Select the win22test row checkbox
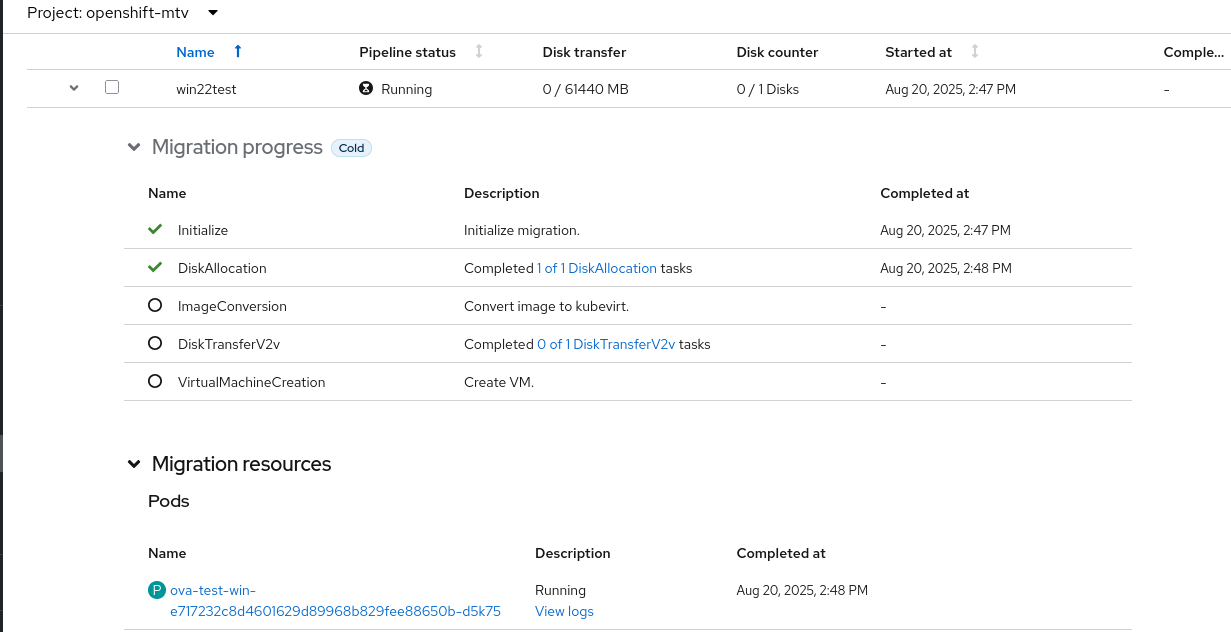This screenshot has height=632, width=1231. point(112,87)
